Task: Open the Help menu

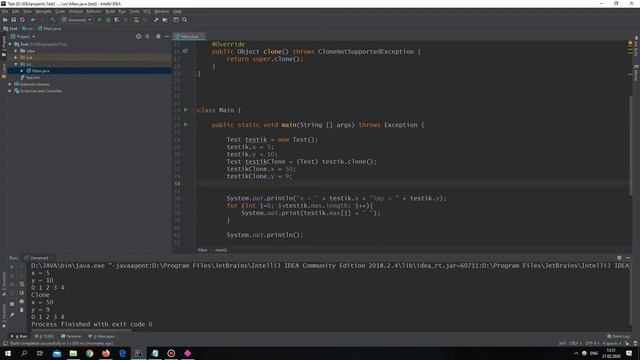Action: [177, 11]
